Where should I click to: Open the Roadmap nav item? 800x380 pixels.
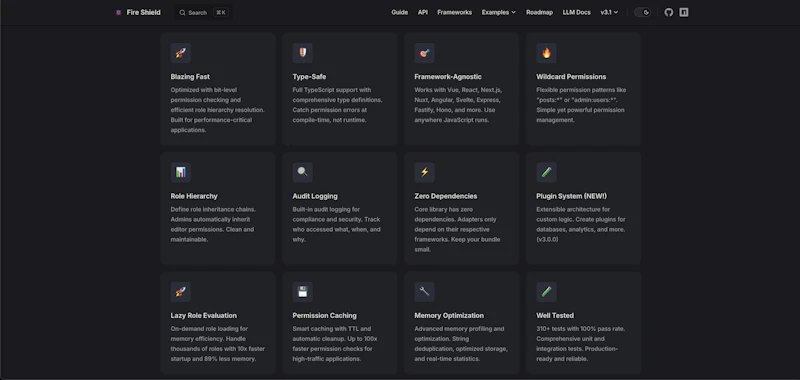click(539, 12)
